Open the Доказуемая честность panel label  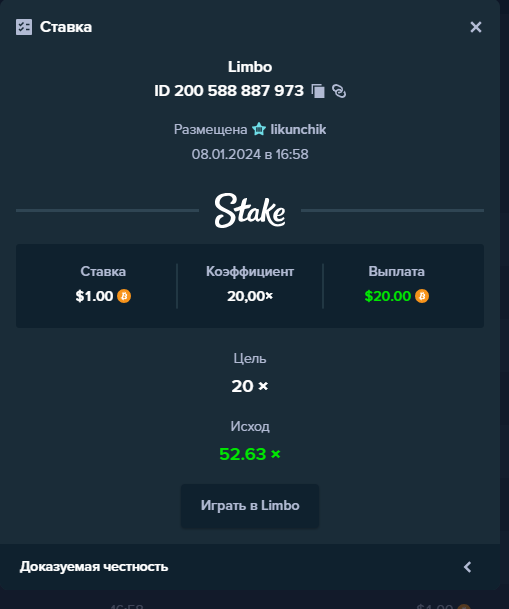click(x=94, y=567)
